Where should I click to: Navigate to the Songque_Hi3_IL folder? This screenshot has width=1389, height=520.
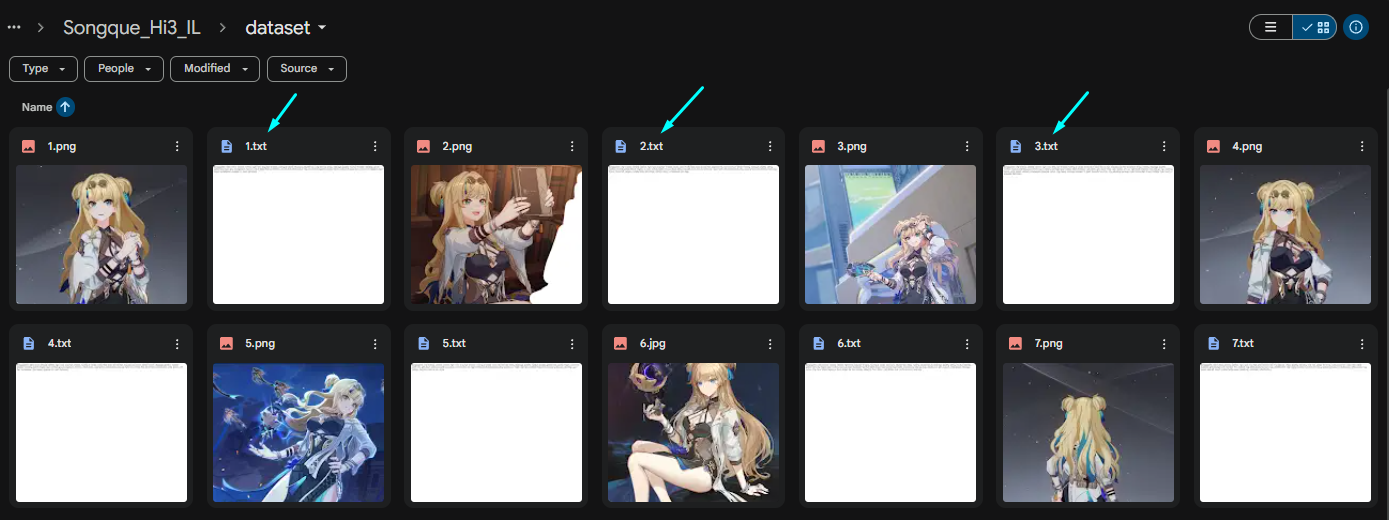(x=132, y=28)
